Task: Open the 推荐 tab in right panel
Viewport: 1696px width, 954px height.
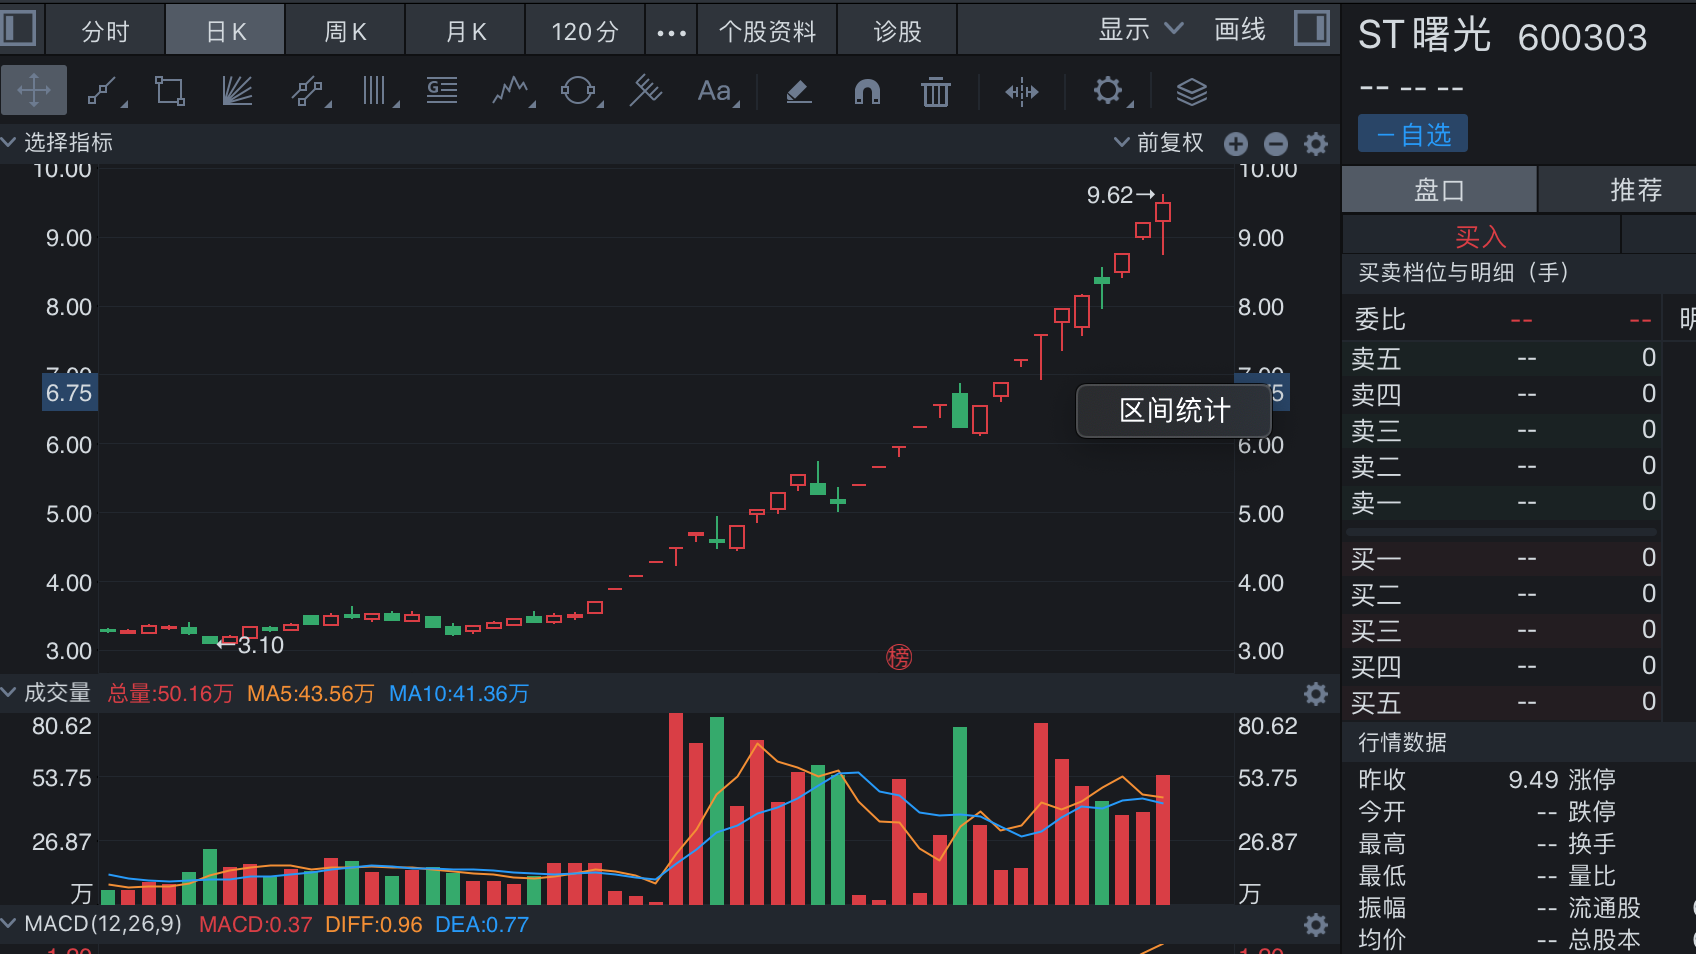Action: tap(1635, 190)
